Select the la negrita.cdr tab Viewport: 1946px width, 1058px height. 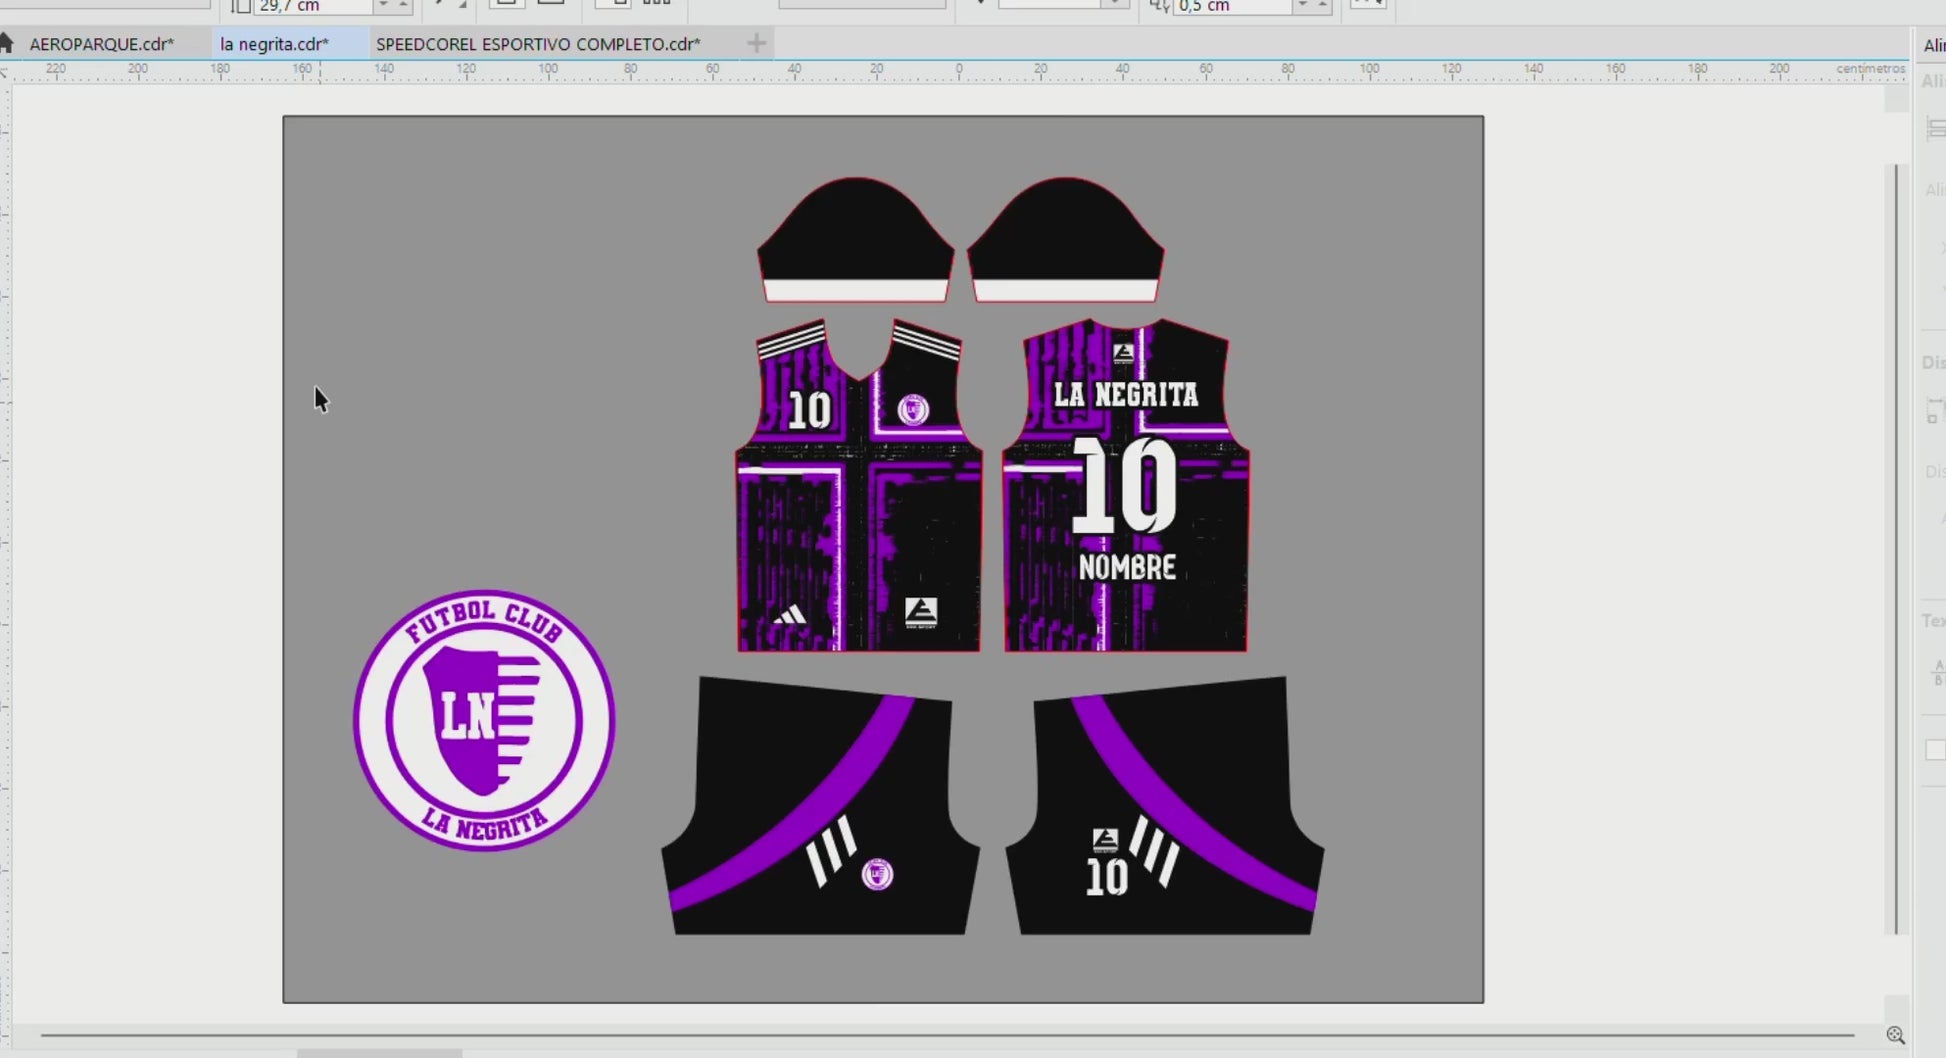click(x=274, y=44)
